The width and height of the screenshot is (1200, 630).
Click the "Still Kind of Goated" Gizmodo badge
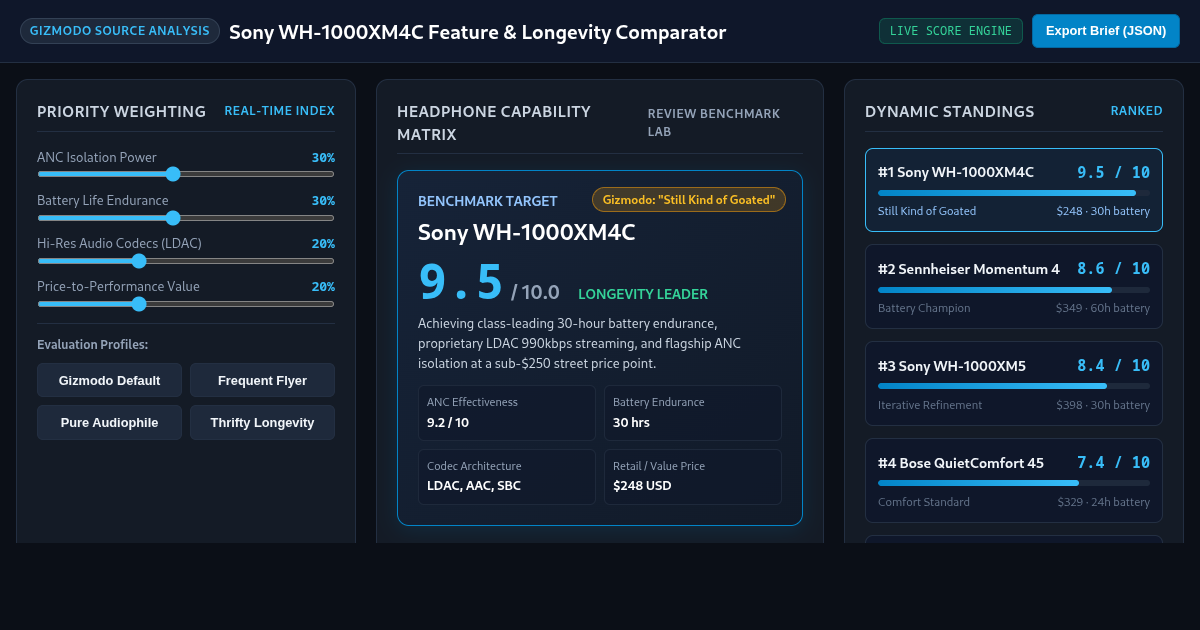point(689,200)
